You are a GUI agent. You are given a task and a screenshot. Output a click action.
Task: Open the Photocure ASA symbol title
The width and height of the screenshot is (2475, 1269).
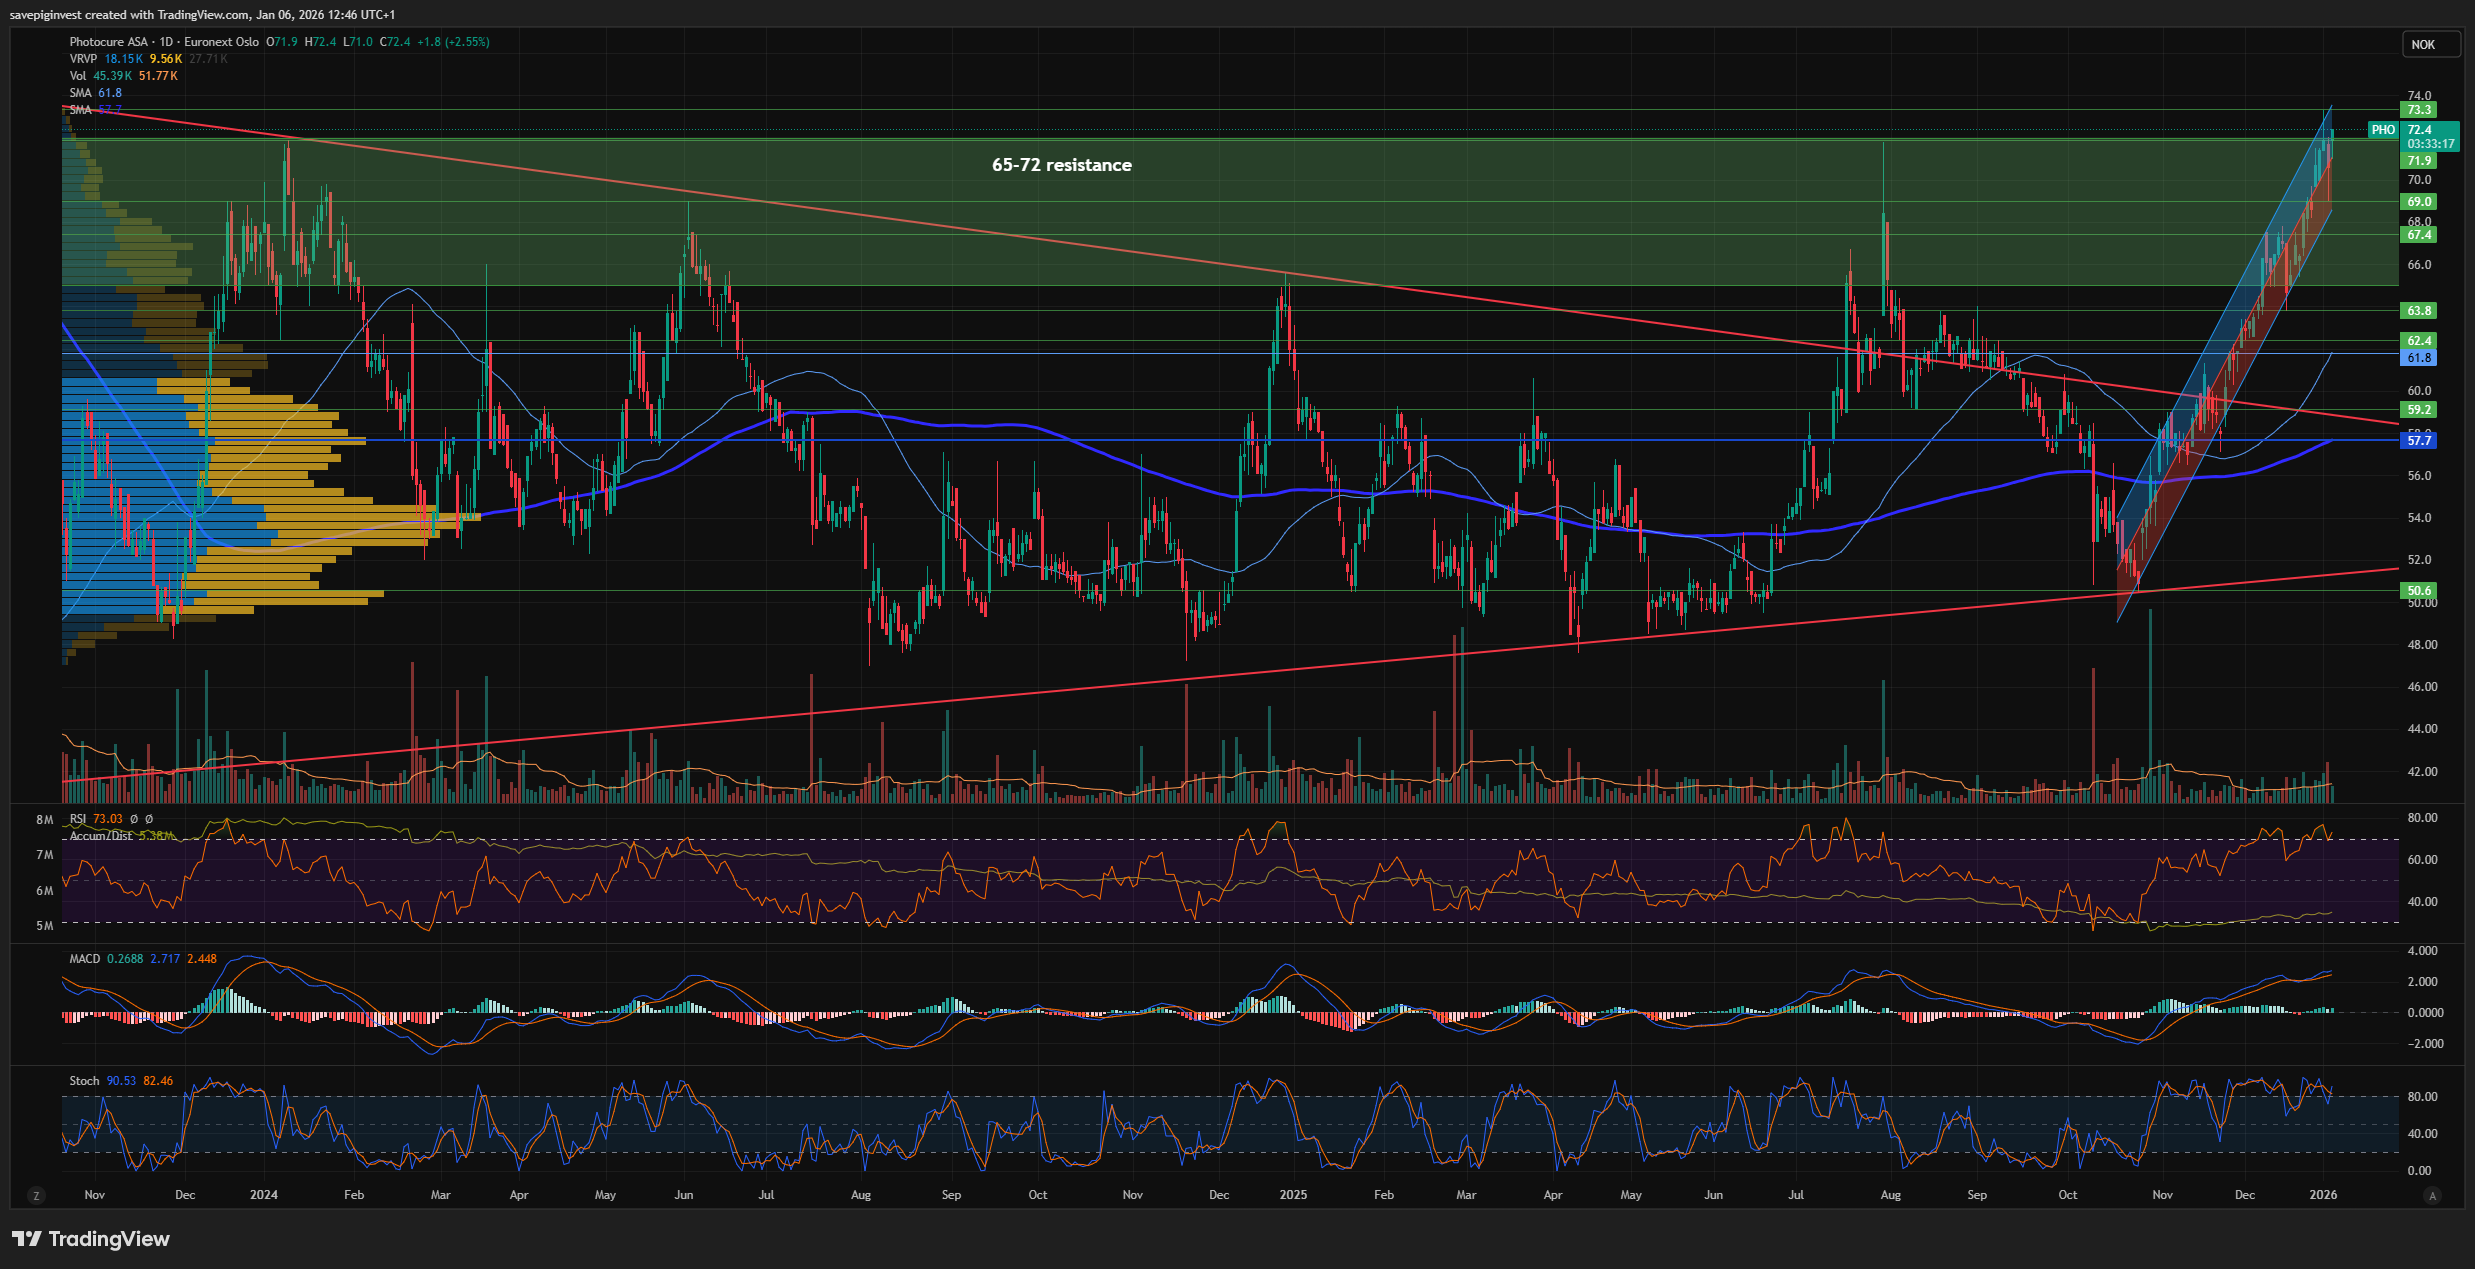tap(108, 42)
